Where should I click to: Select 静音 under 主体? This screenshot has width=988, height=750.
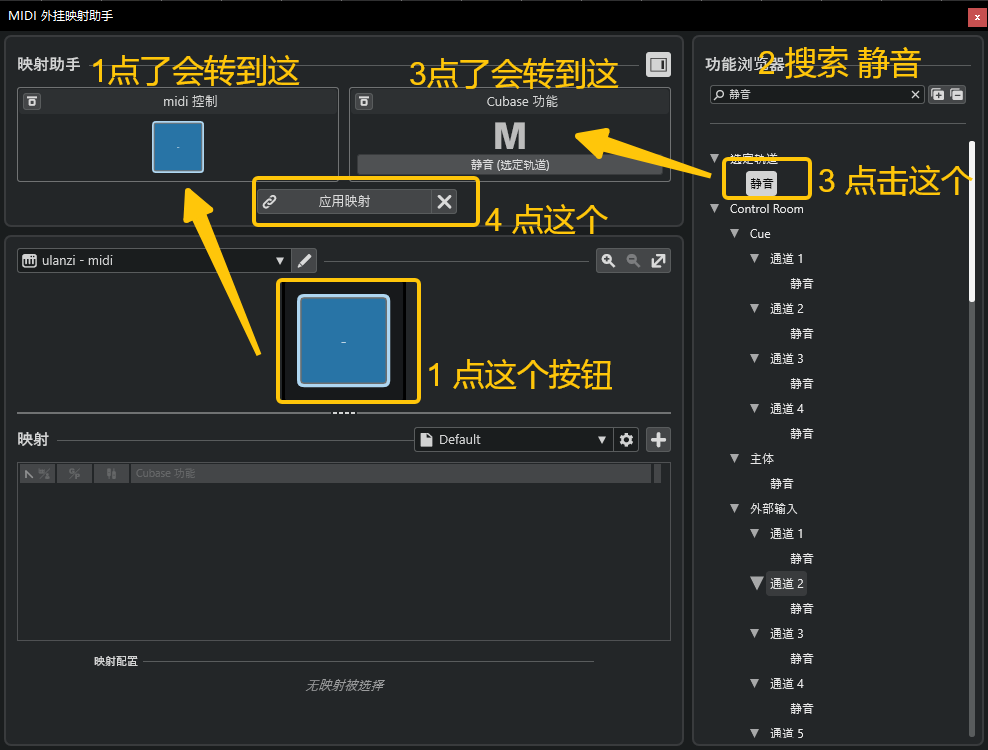(x=781, y=483)
